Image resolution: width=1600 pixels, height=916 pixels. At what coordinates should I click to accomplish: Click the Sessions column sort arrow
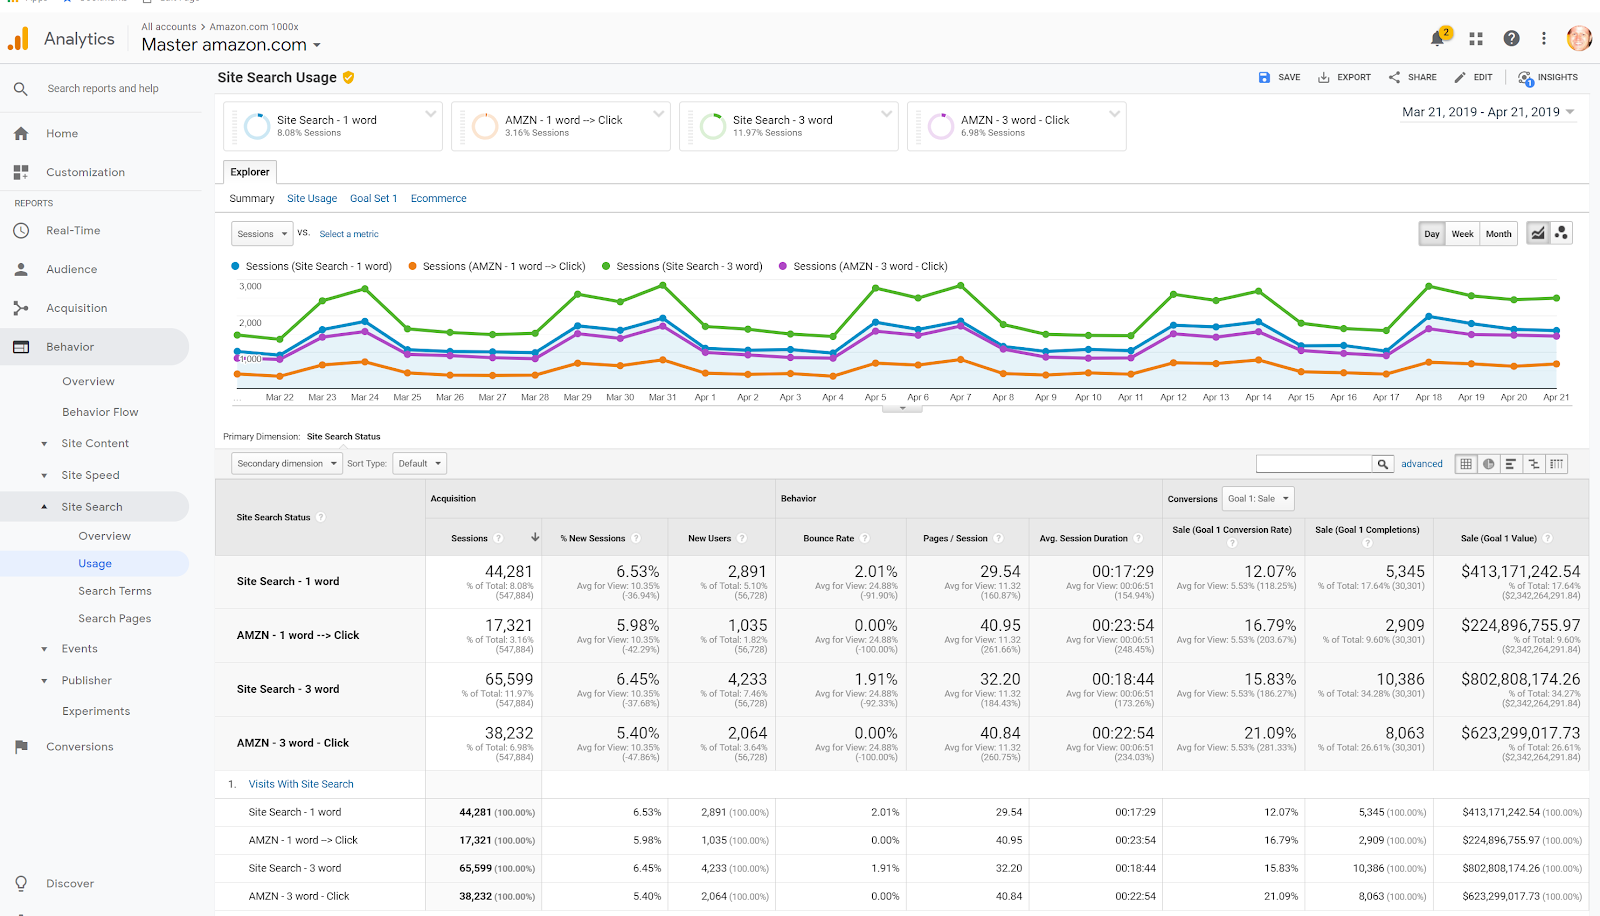pos(535,537)
